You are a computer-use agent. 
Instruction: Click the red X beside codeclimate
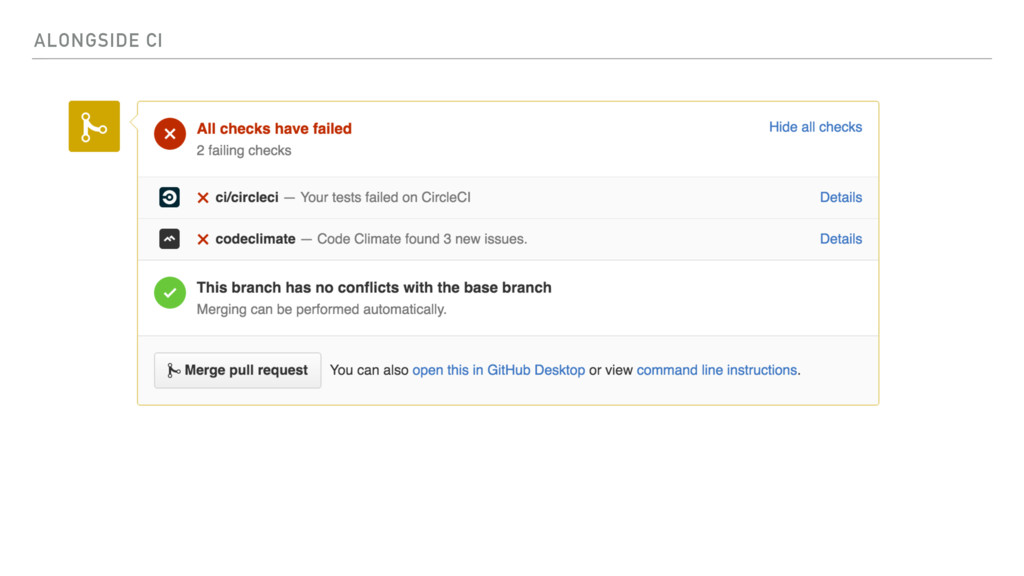pyautogui.click(x=203, y=240)
